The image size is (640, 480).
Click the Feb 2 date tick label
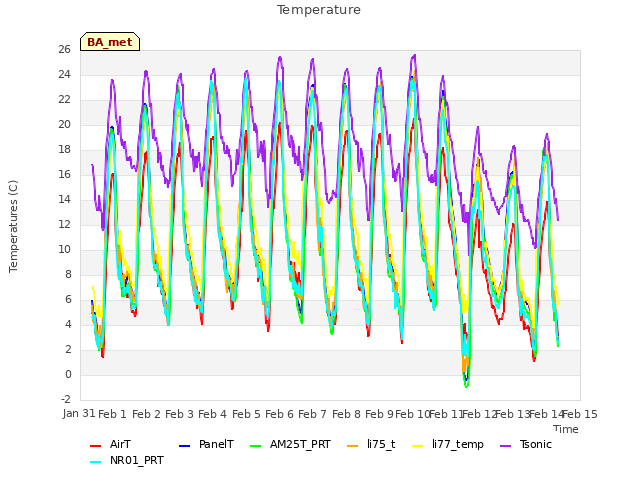[x=146, y=414]
